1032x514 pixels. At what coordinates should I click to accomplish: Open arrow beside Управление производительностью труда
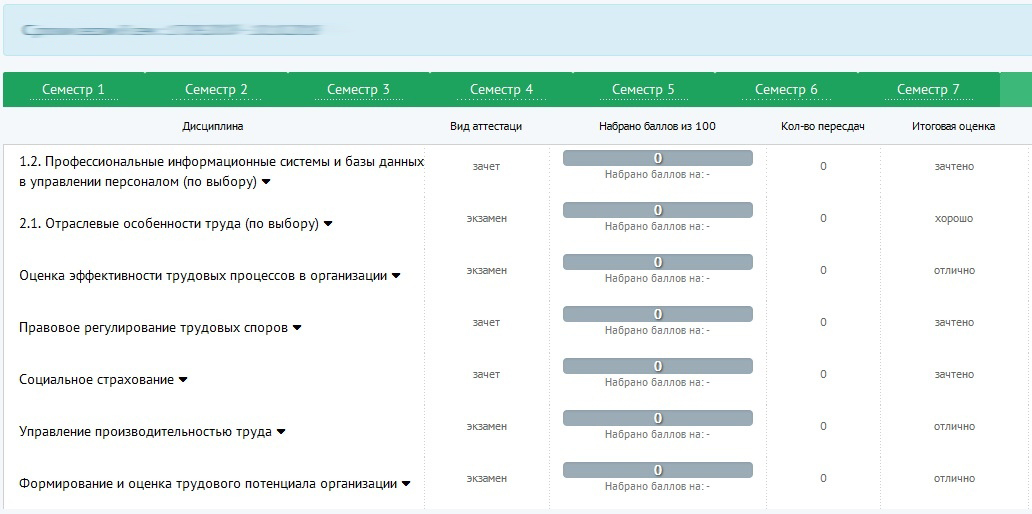pos(281,432)
